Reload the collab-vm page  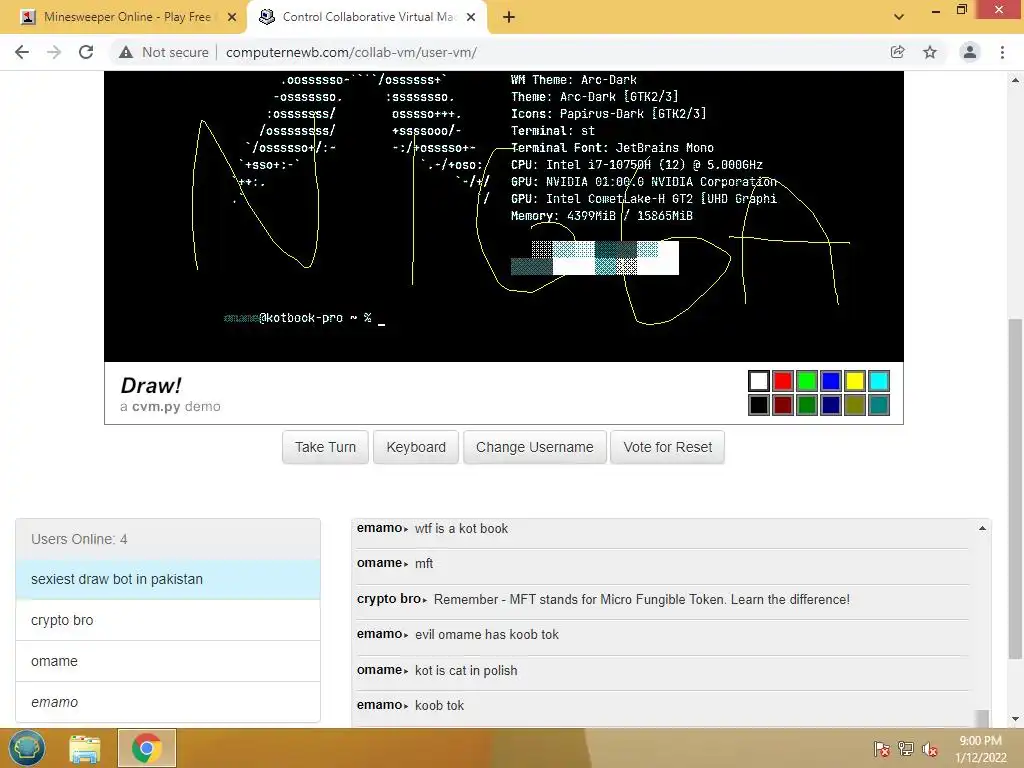click(x=86, y=52)
